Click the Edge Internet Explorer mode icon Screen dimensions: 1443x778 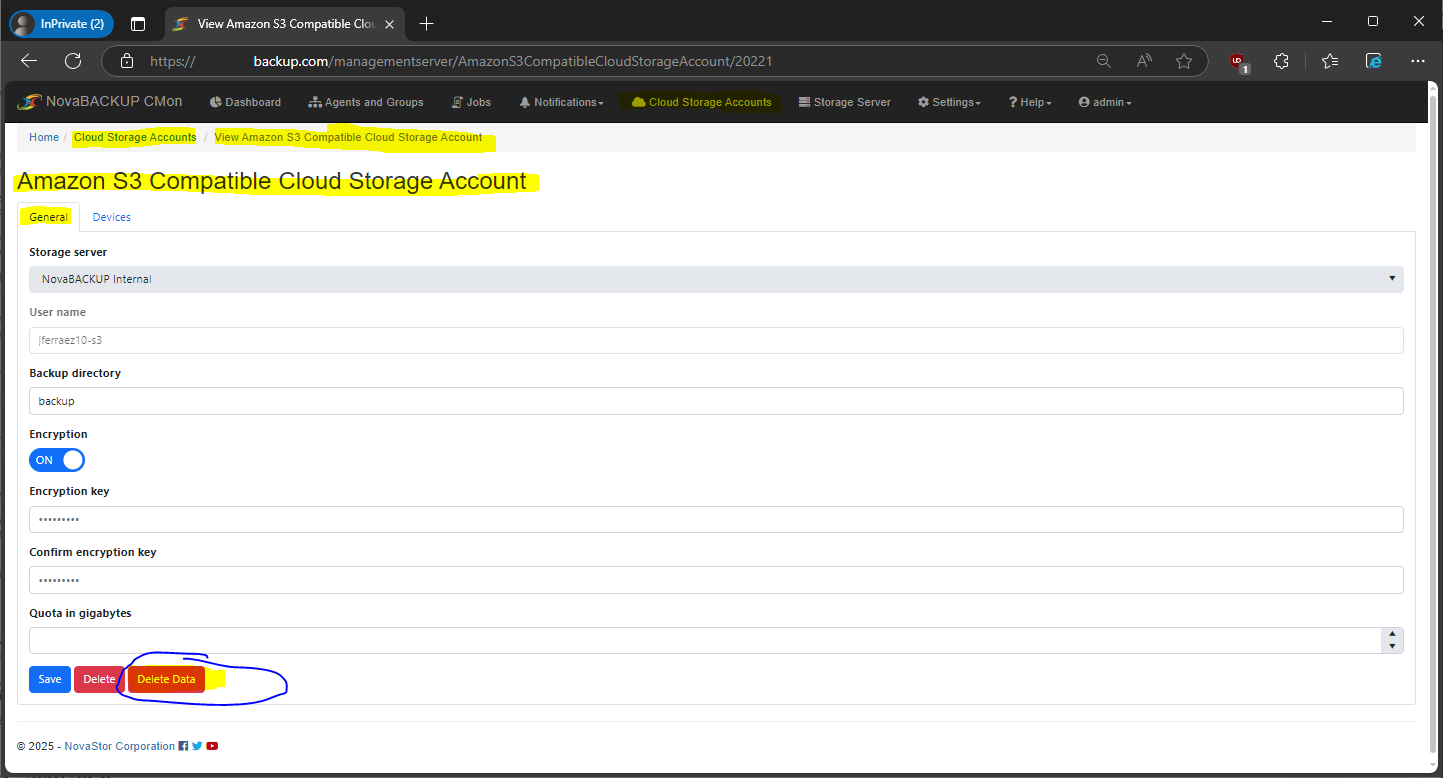coord(1374,61)
